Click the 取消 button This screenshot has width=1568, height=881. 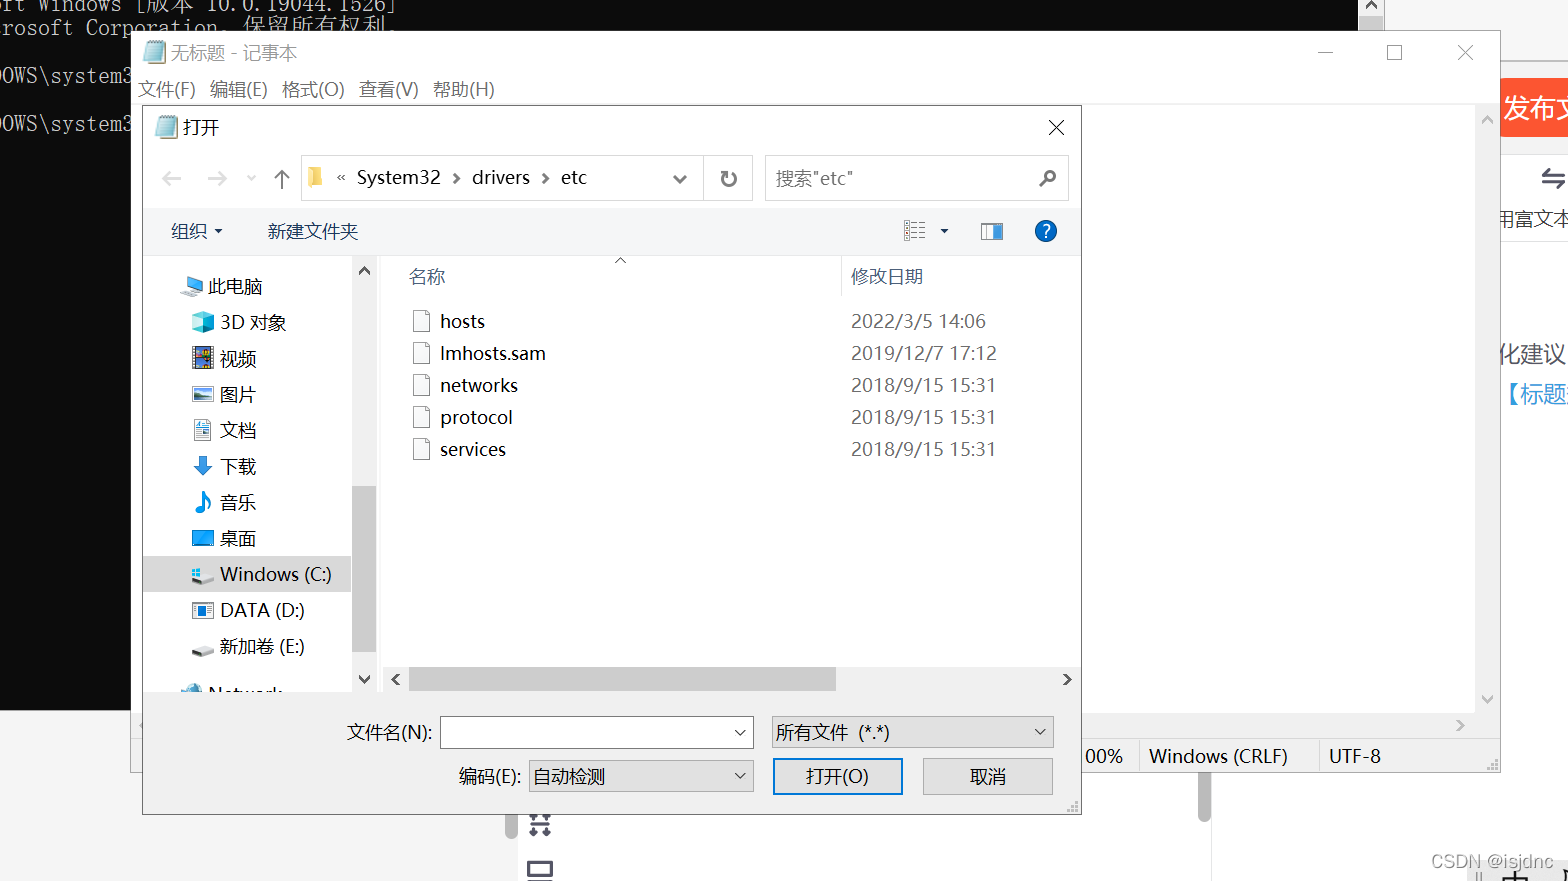[988, 777]
